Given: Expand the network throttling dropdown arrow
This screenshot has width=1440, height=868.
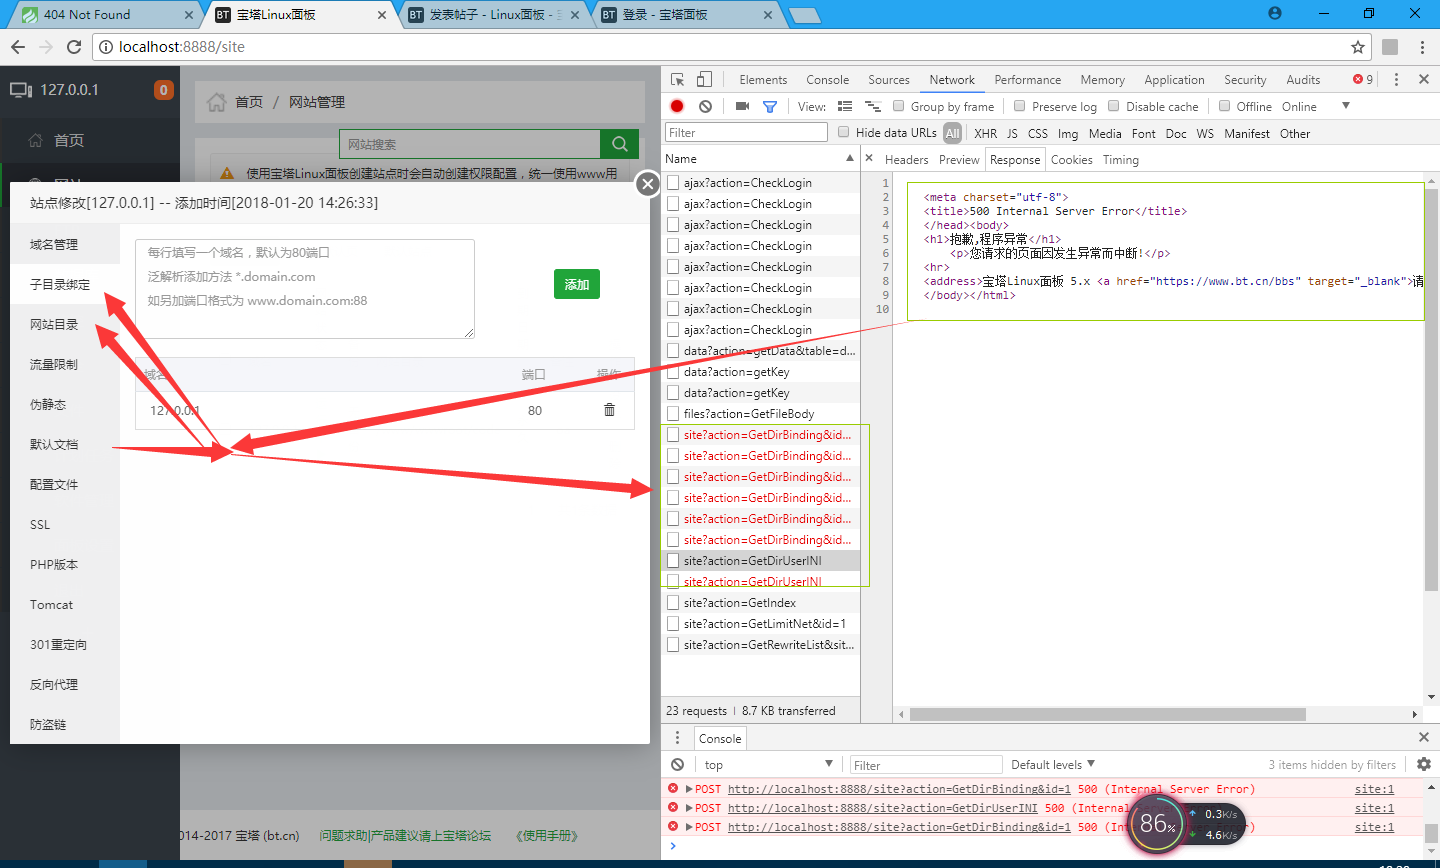Looking at the screenshot, I should coord(1345,106).
